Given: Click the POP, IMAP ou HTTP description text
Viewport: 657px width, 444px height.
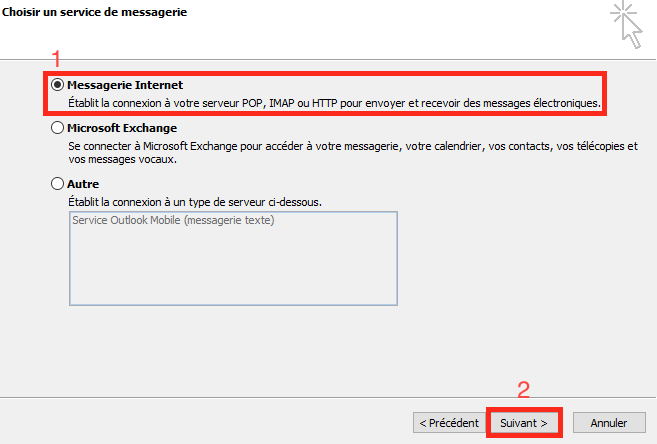Looking at the screenshot, I should tap(334, 103).
